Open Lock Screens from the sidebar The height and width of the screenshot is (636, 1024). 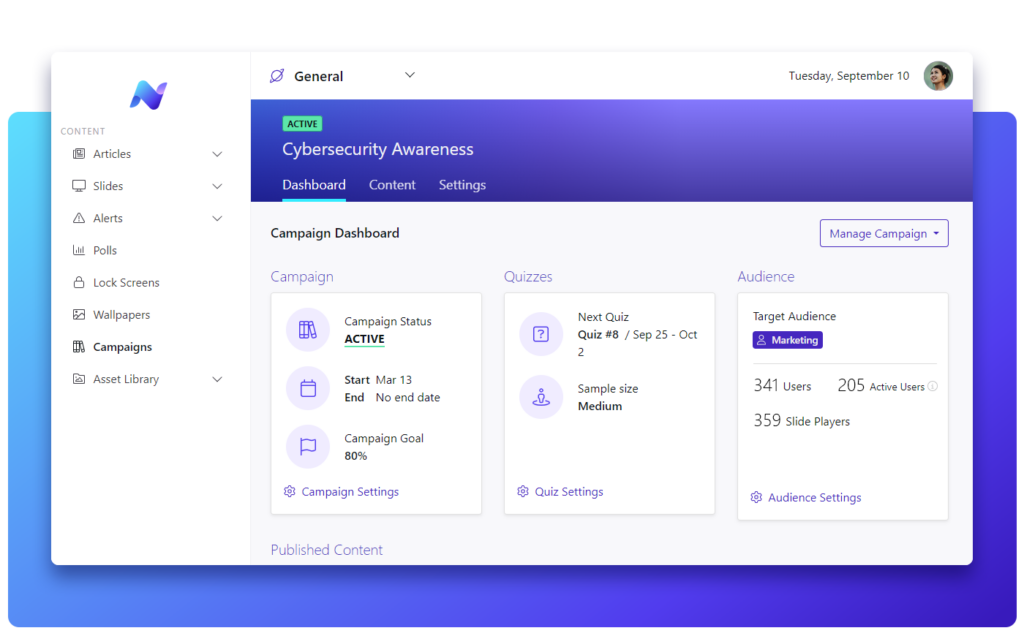(x=81, y=282)
